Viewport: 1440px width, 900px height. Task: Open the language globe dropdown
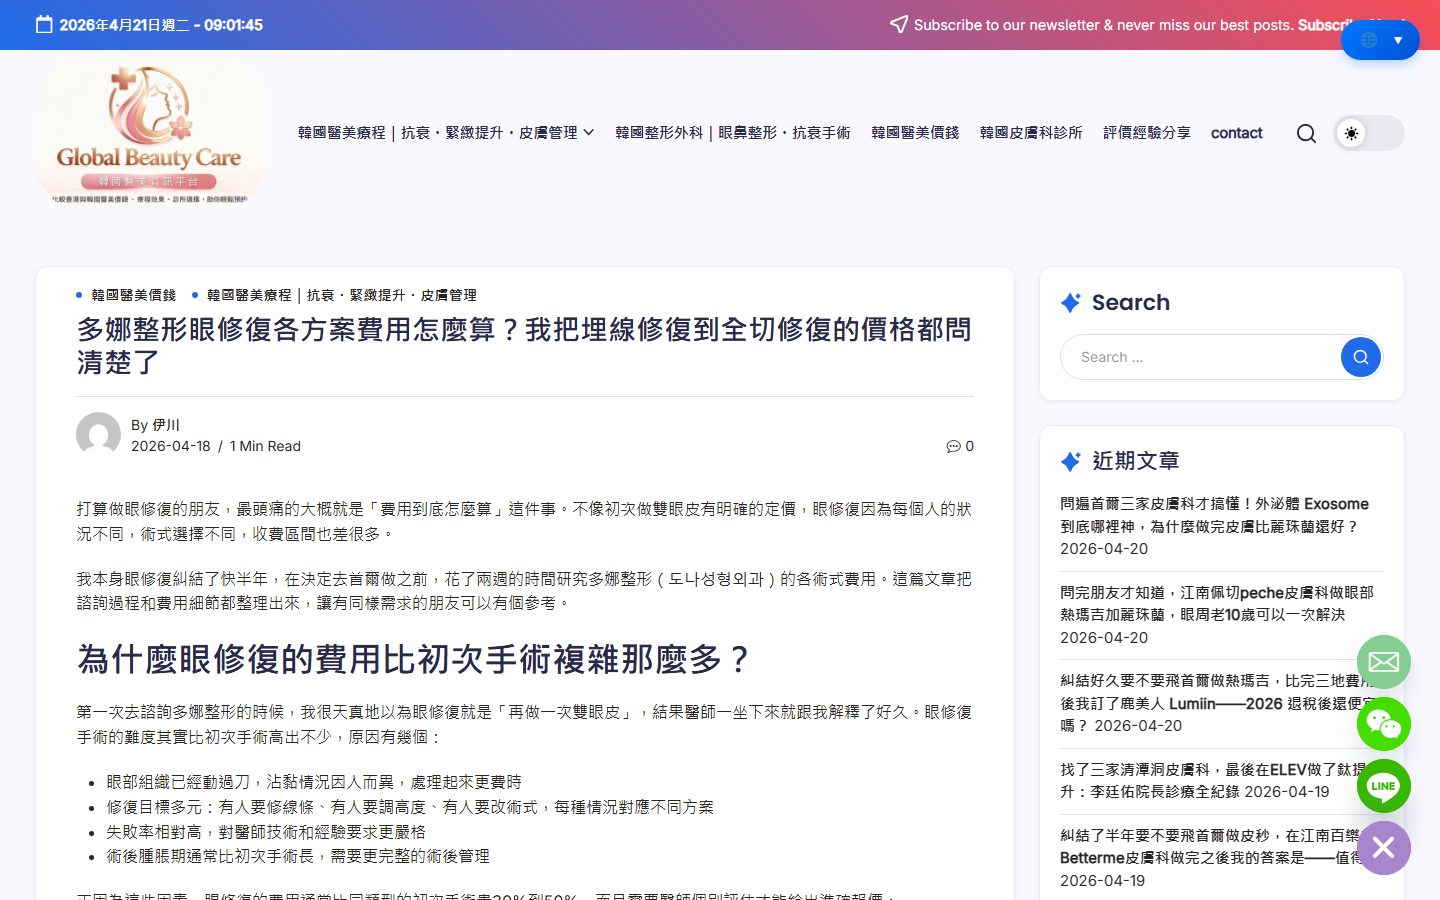[x=1380, y=40]
